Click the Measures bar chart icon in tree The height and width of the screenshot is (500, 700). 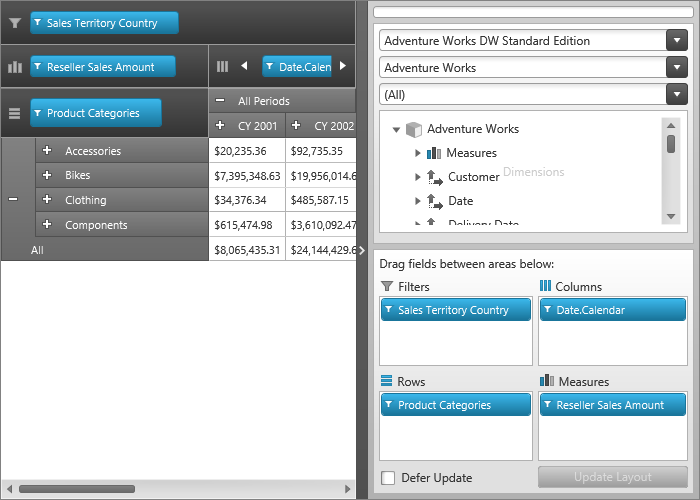[x=434, y=153]
